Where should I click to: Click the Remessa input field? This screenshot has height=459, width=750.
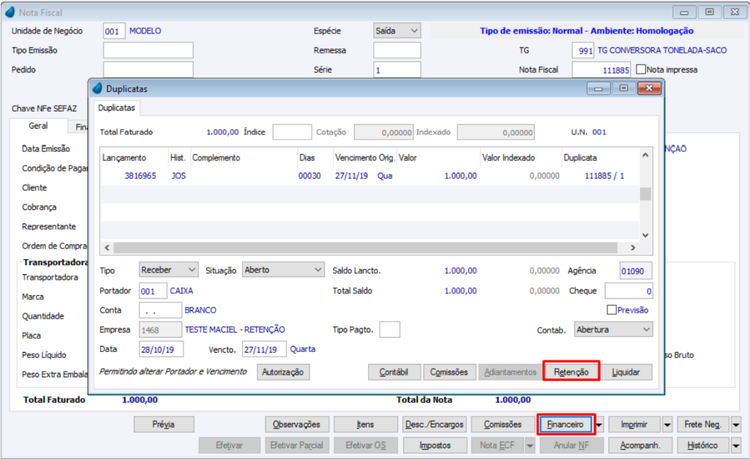click(397, 50)
